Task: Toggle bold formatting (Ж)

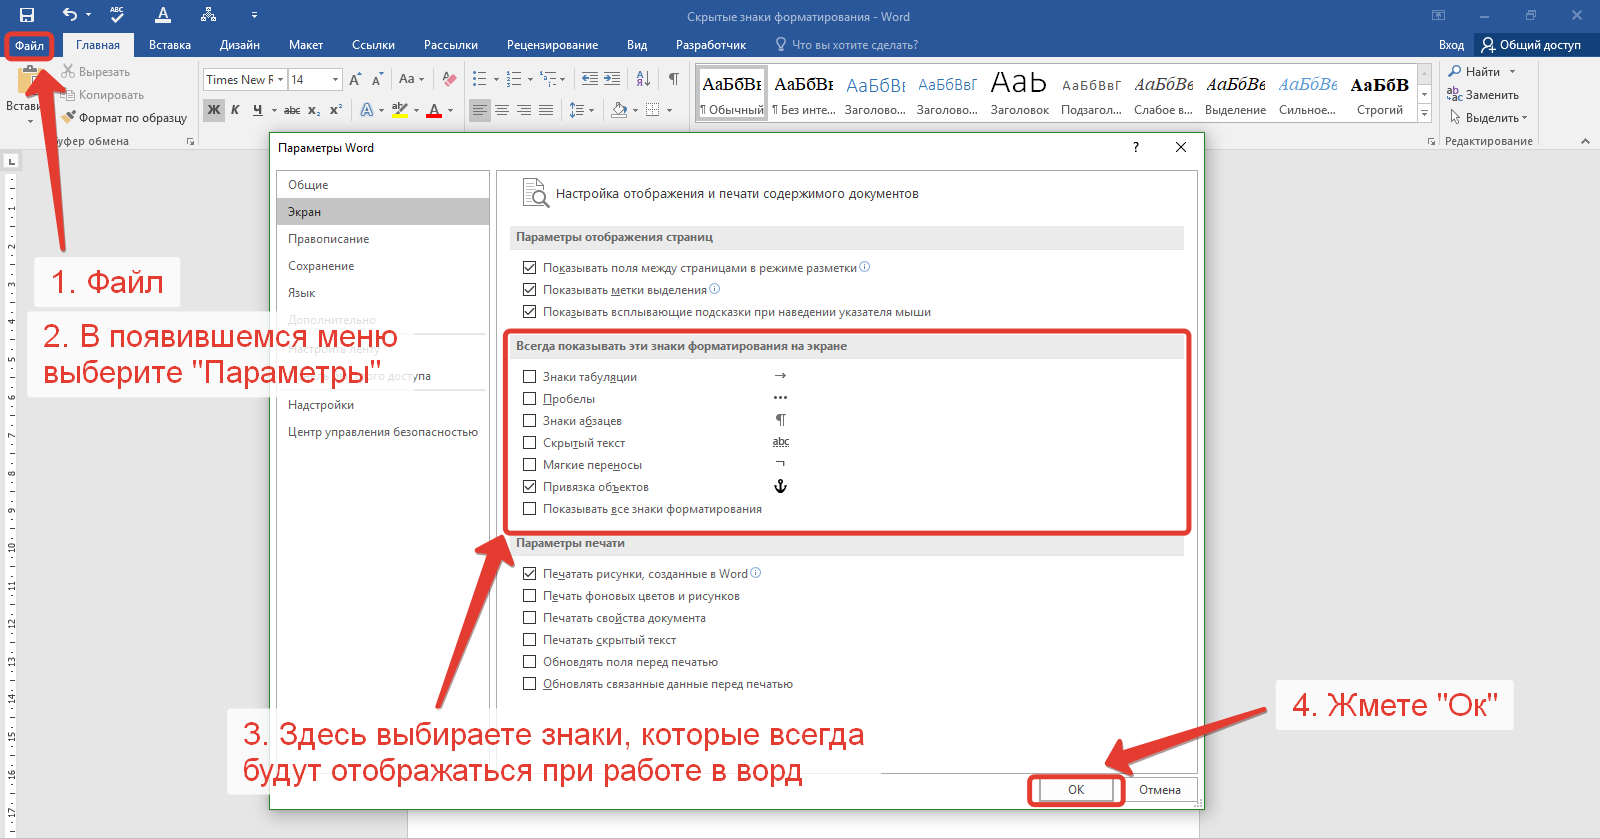Action: [x=214, y=110]
